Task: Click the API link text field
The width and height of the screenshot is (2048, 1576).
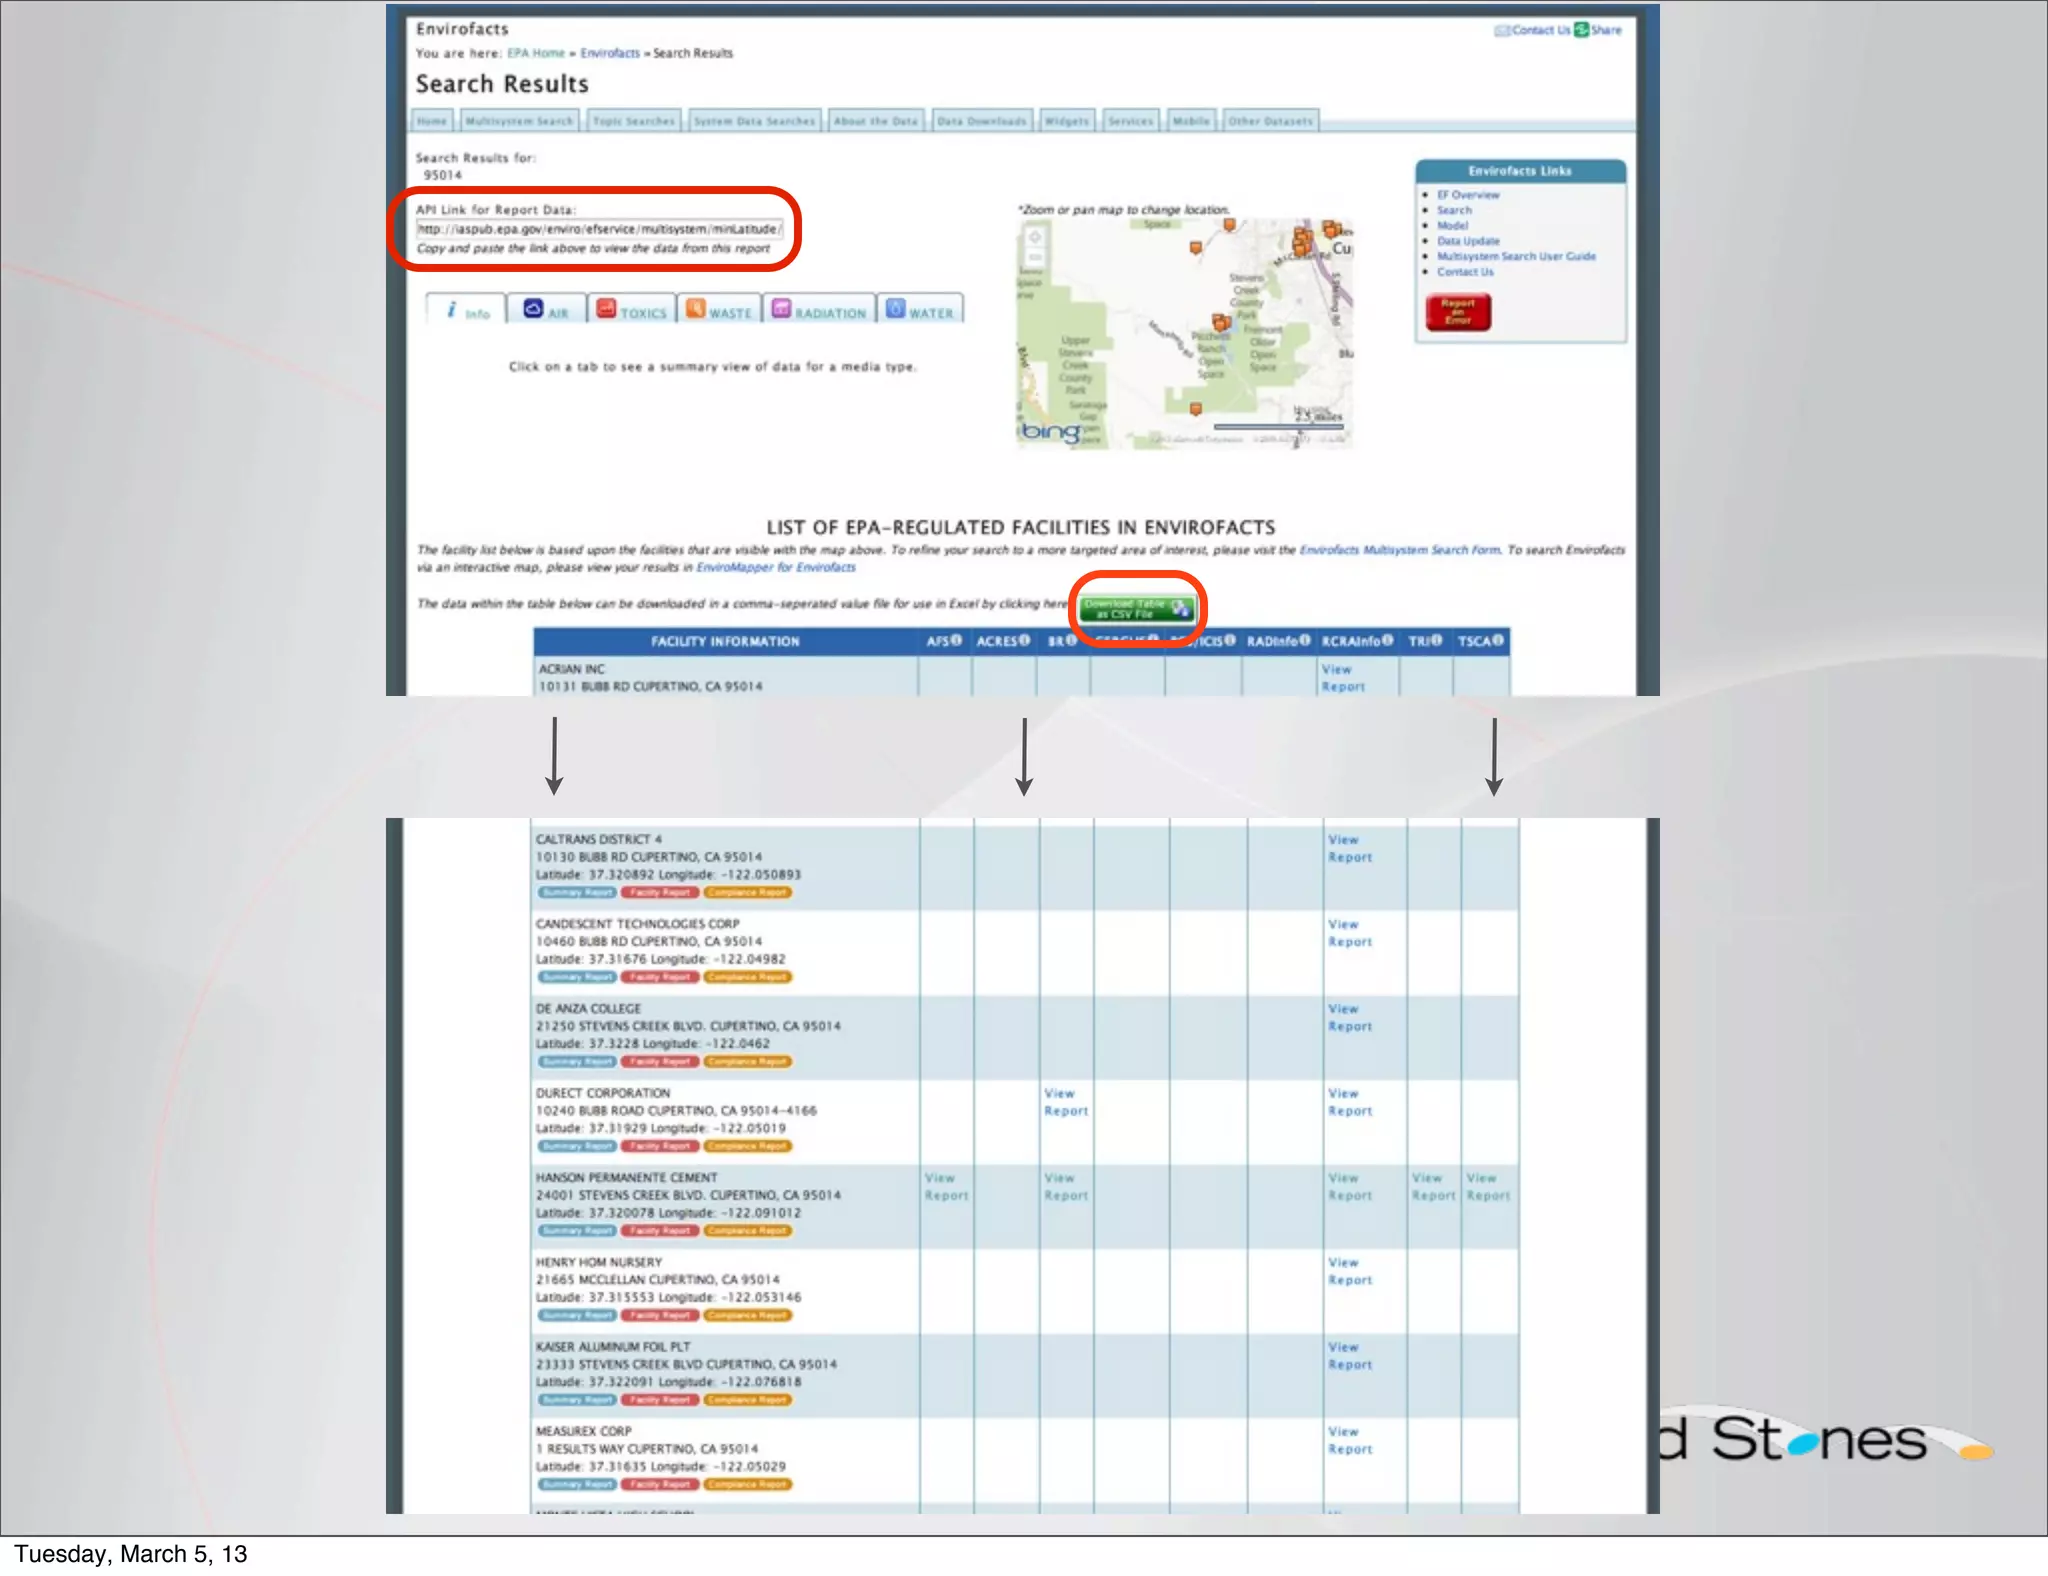Action: 599,229
